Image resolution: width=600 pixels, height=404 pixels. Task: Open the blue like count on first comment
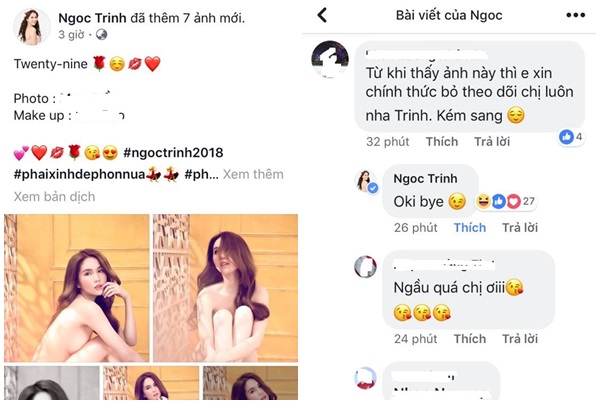pyautogui.click(x=572, y=137)
